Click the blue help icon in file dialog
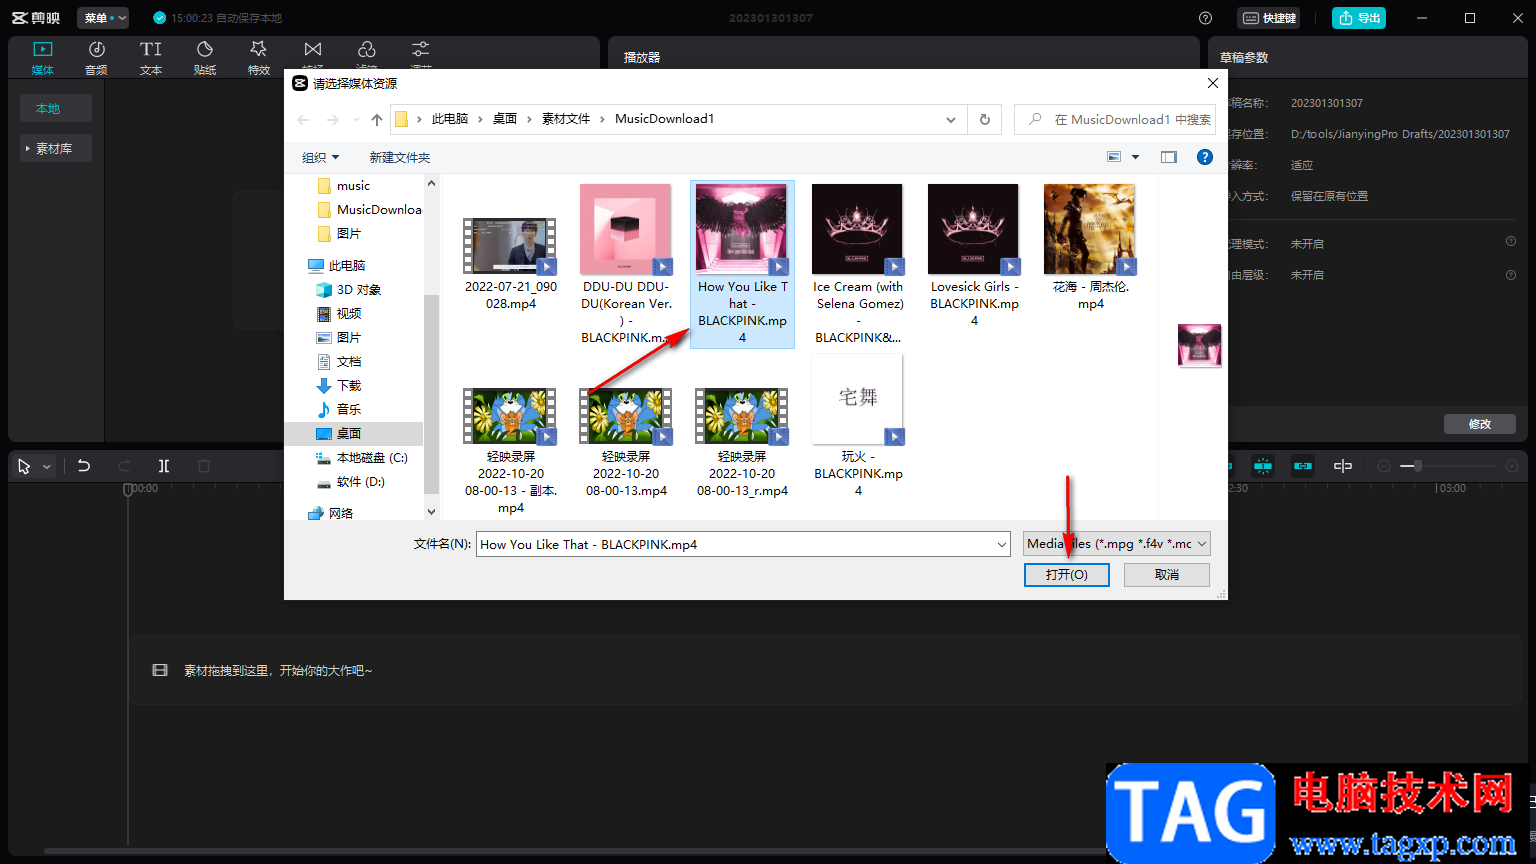The height and width of the screenshot is (864, 1536). [1205, 157]
